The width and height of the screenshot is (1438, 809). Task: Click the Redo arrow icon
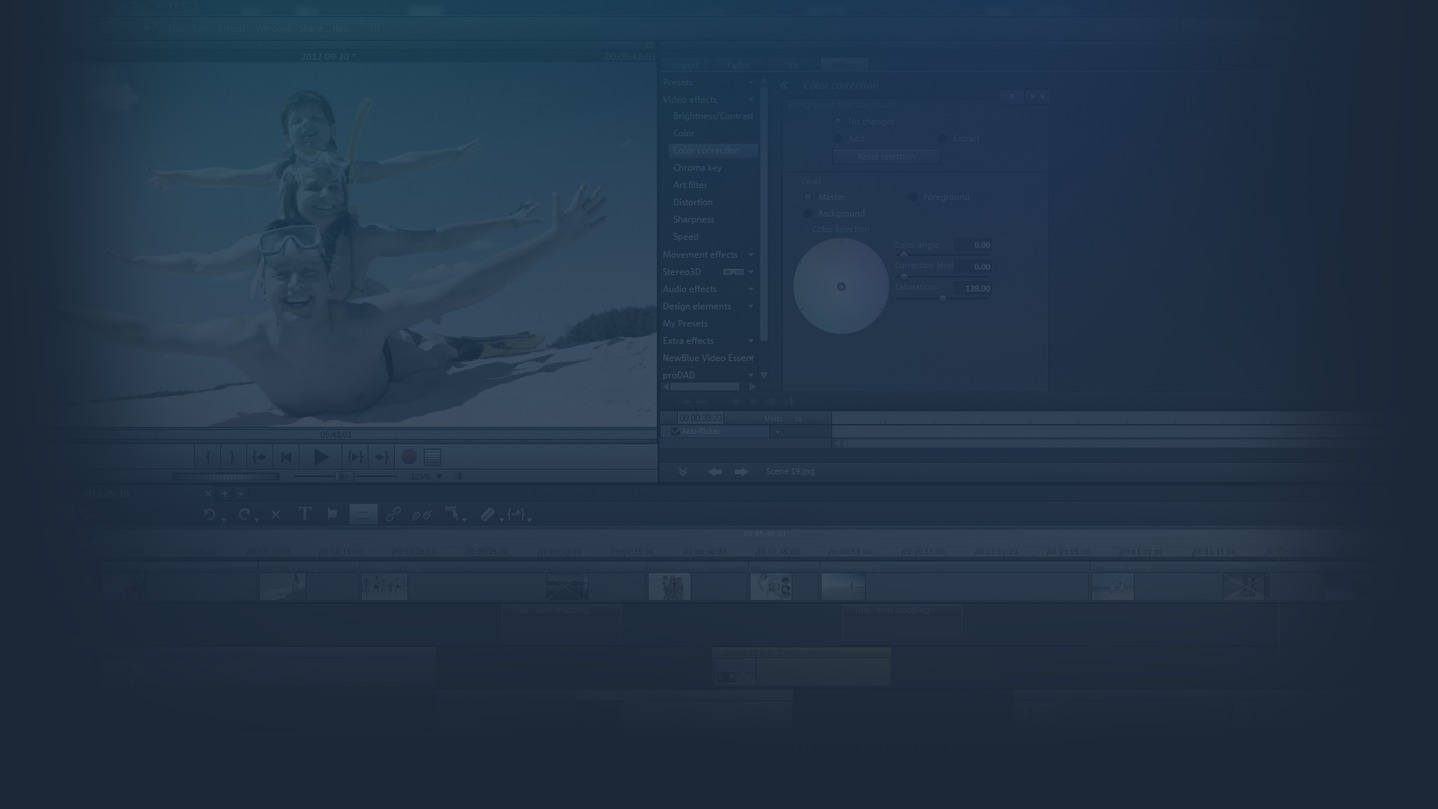(x=244, y=514)
